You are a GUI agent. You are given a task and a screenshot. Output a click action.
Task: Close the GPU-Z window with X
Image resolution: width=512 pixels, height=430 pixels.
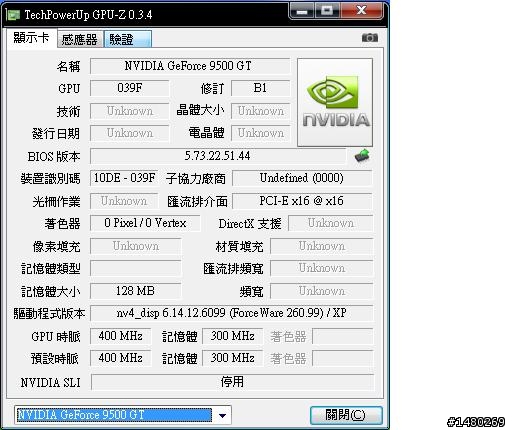(361, 11)
